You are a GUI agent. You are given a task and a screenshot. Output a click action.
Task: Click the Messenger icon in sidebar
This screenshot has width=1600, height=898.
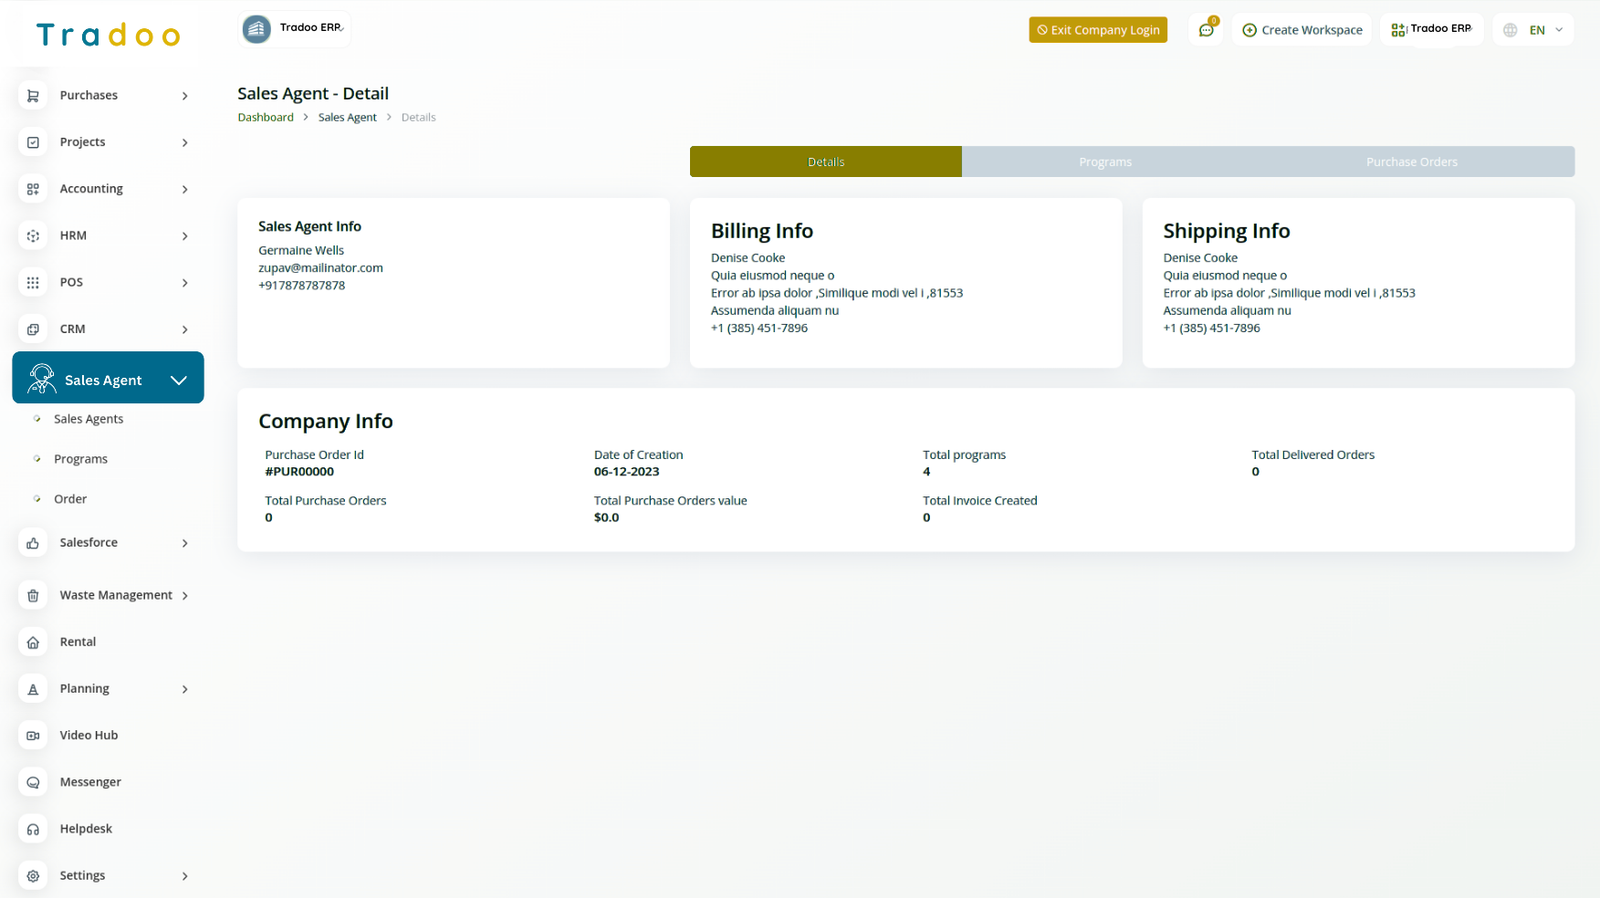33,783
